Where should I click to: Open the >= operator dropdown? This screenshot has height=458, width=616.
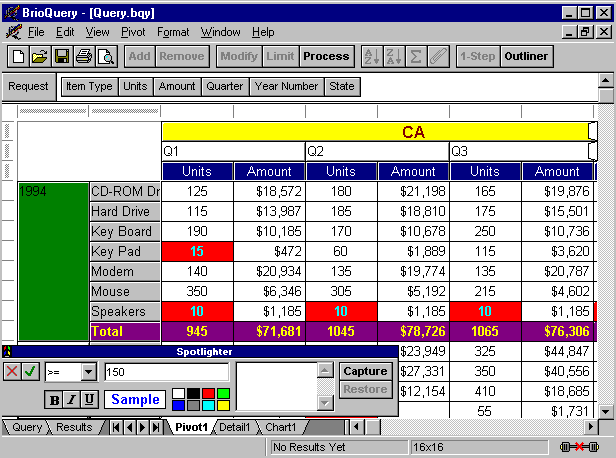89,372
